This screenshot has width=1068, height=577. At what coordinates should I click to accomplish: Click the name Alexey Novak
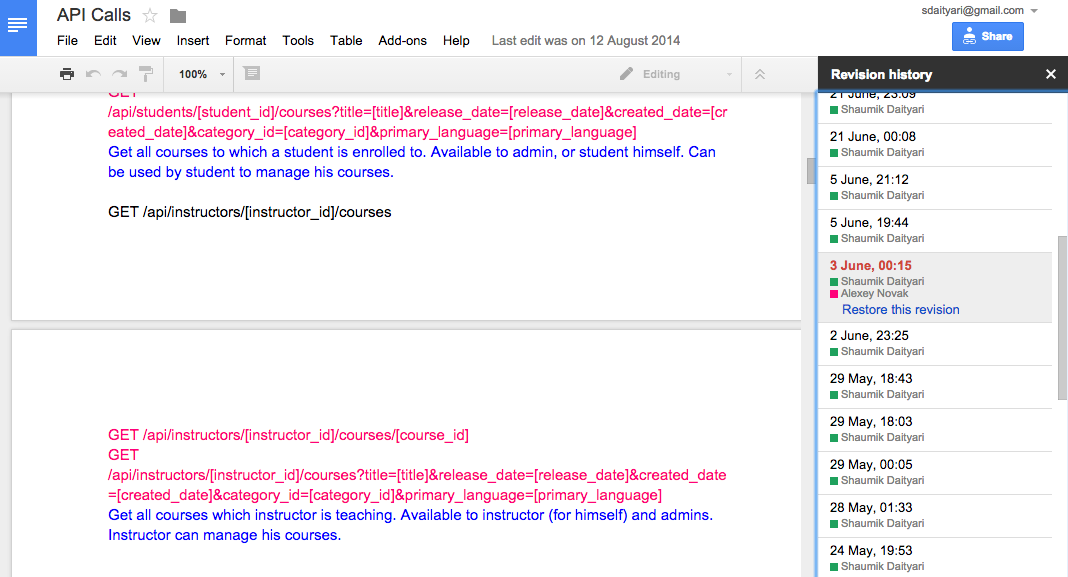[875, 294]
